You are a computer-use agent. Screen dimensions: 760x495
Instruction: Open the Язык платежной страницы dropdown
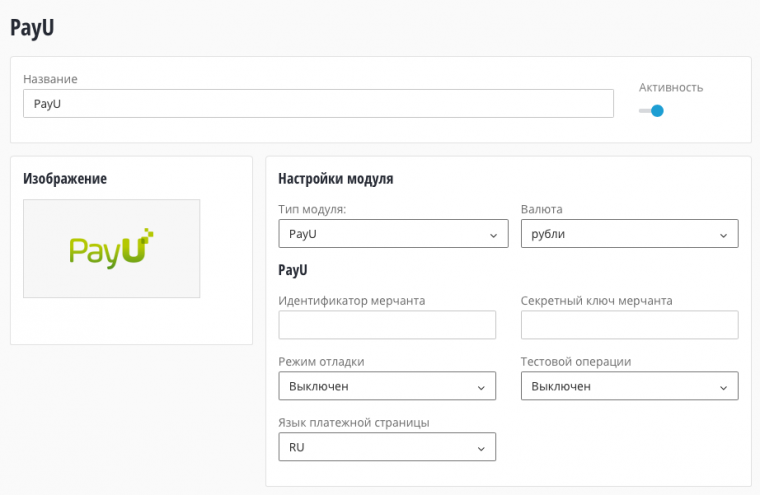386,447
